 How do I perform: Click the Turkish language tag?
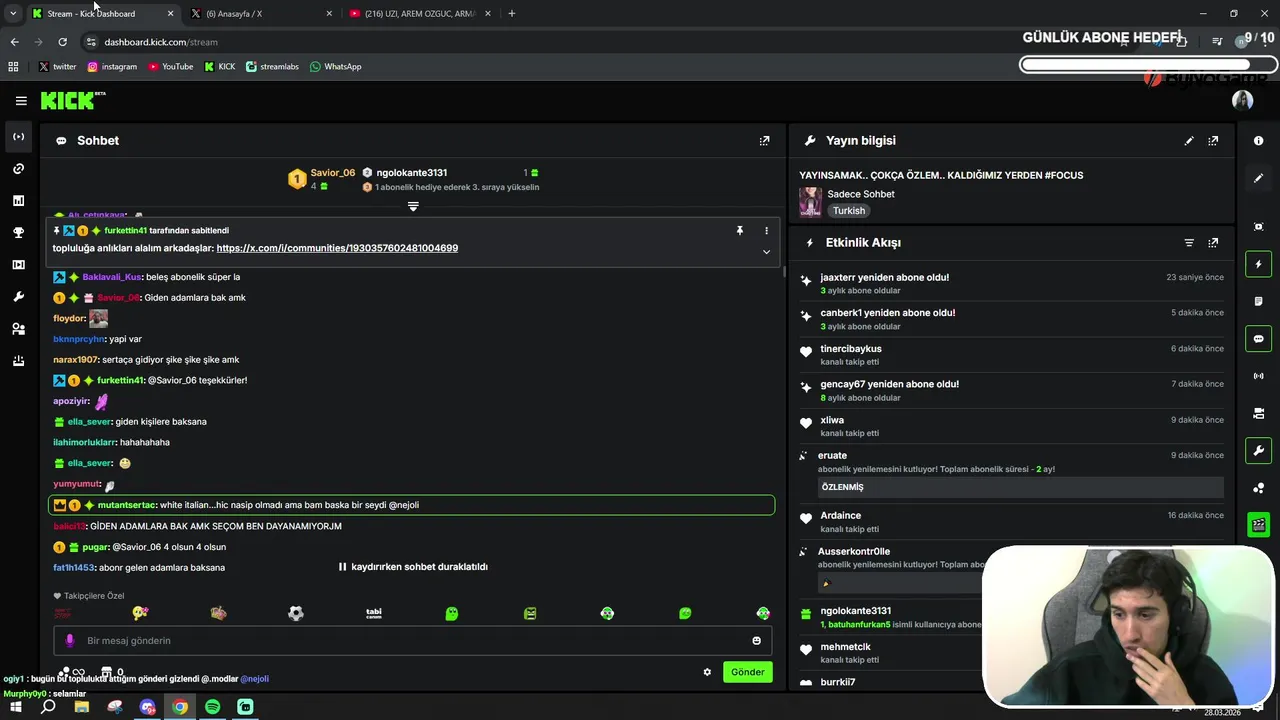pyautogui.click(x=849, y=211)
